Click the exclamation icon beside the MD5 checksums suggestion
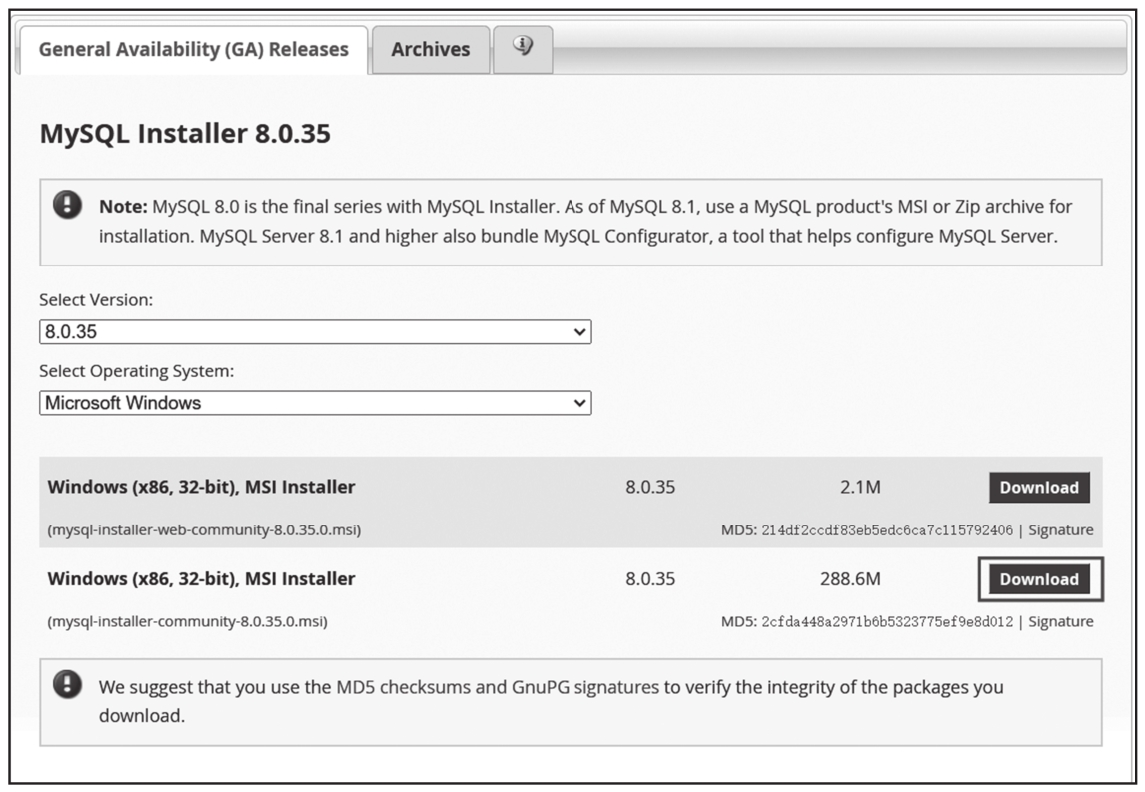 [67, 685]
